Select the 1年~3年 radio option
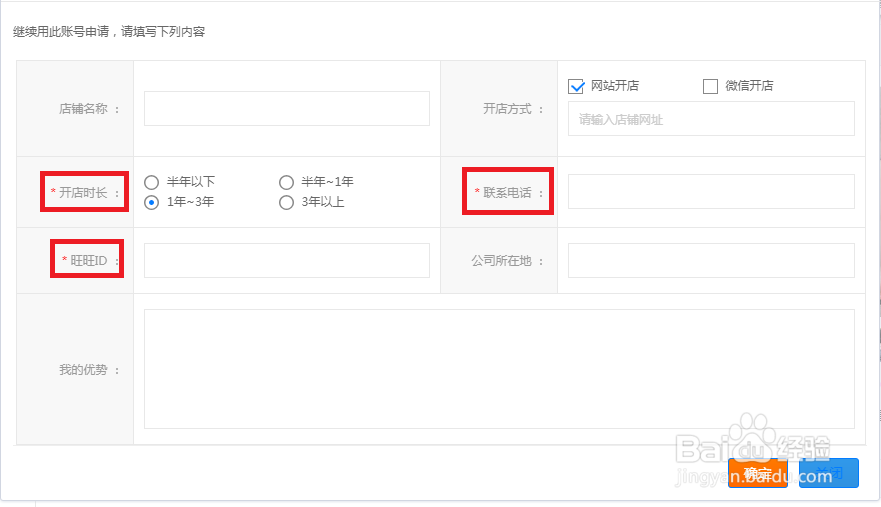 (151, 202)
